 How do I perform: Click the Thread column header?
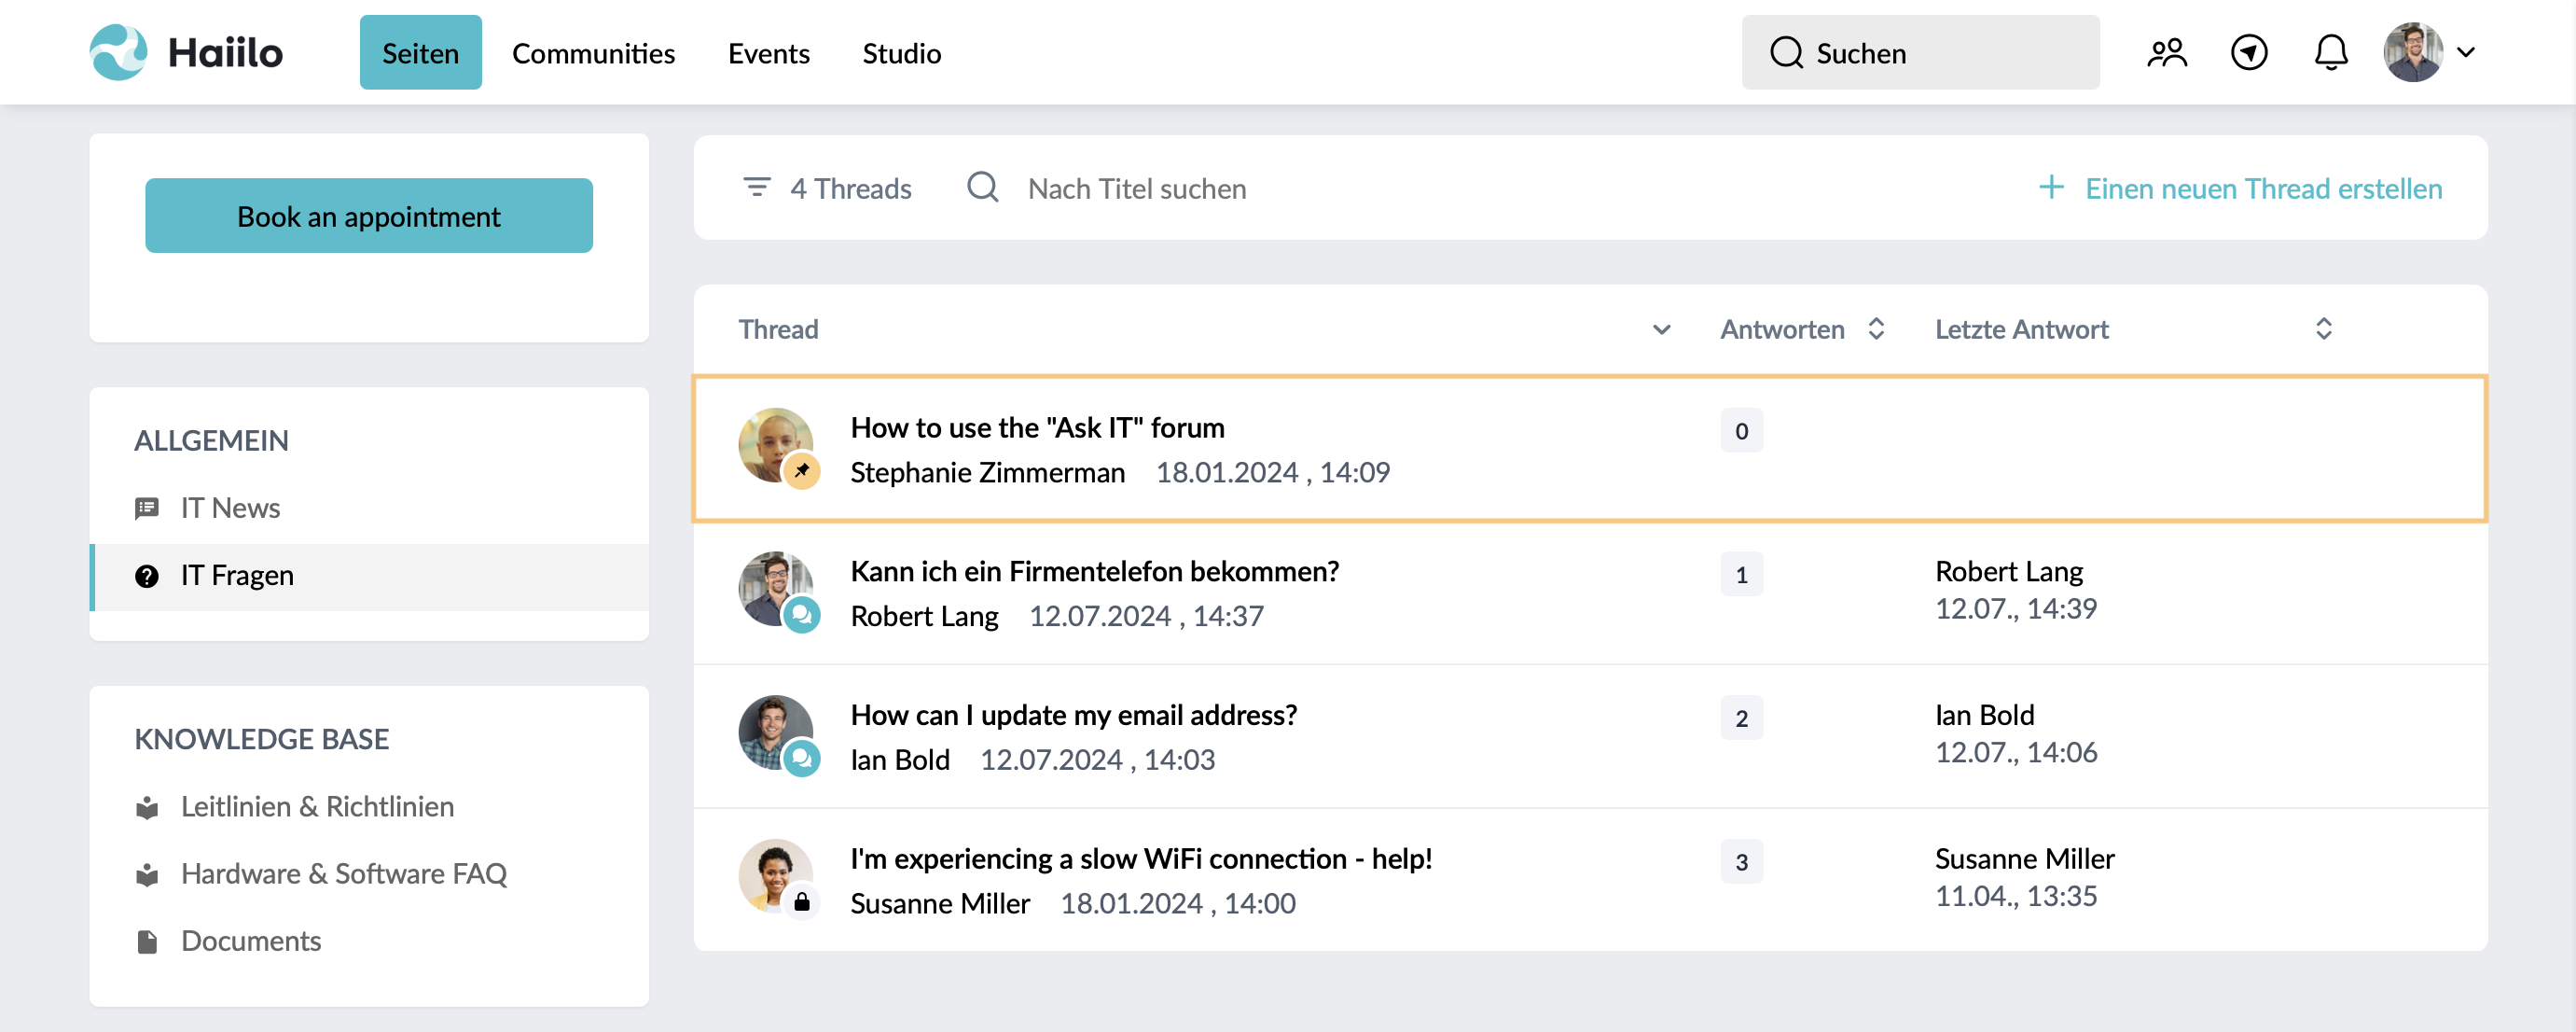tap(778, 329)
